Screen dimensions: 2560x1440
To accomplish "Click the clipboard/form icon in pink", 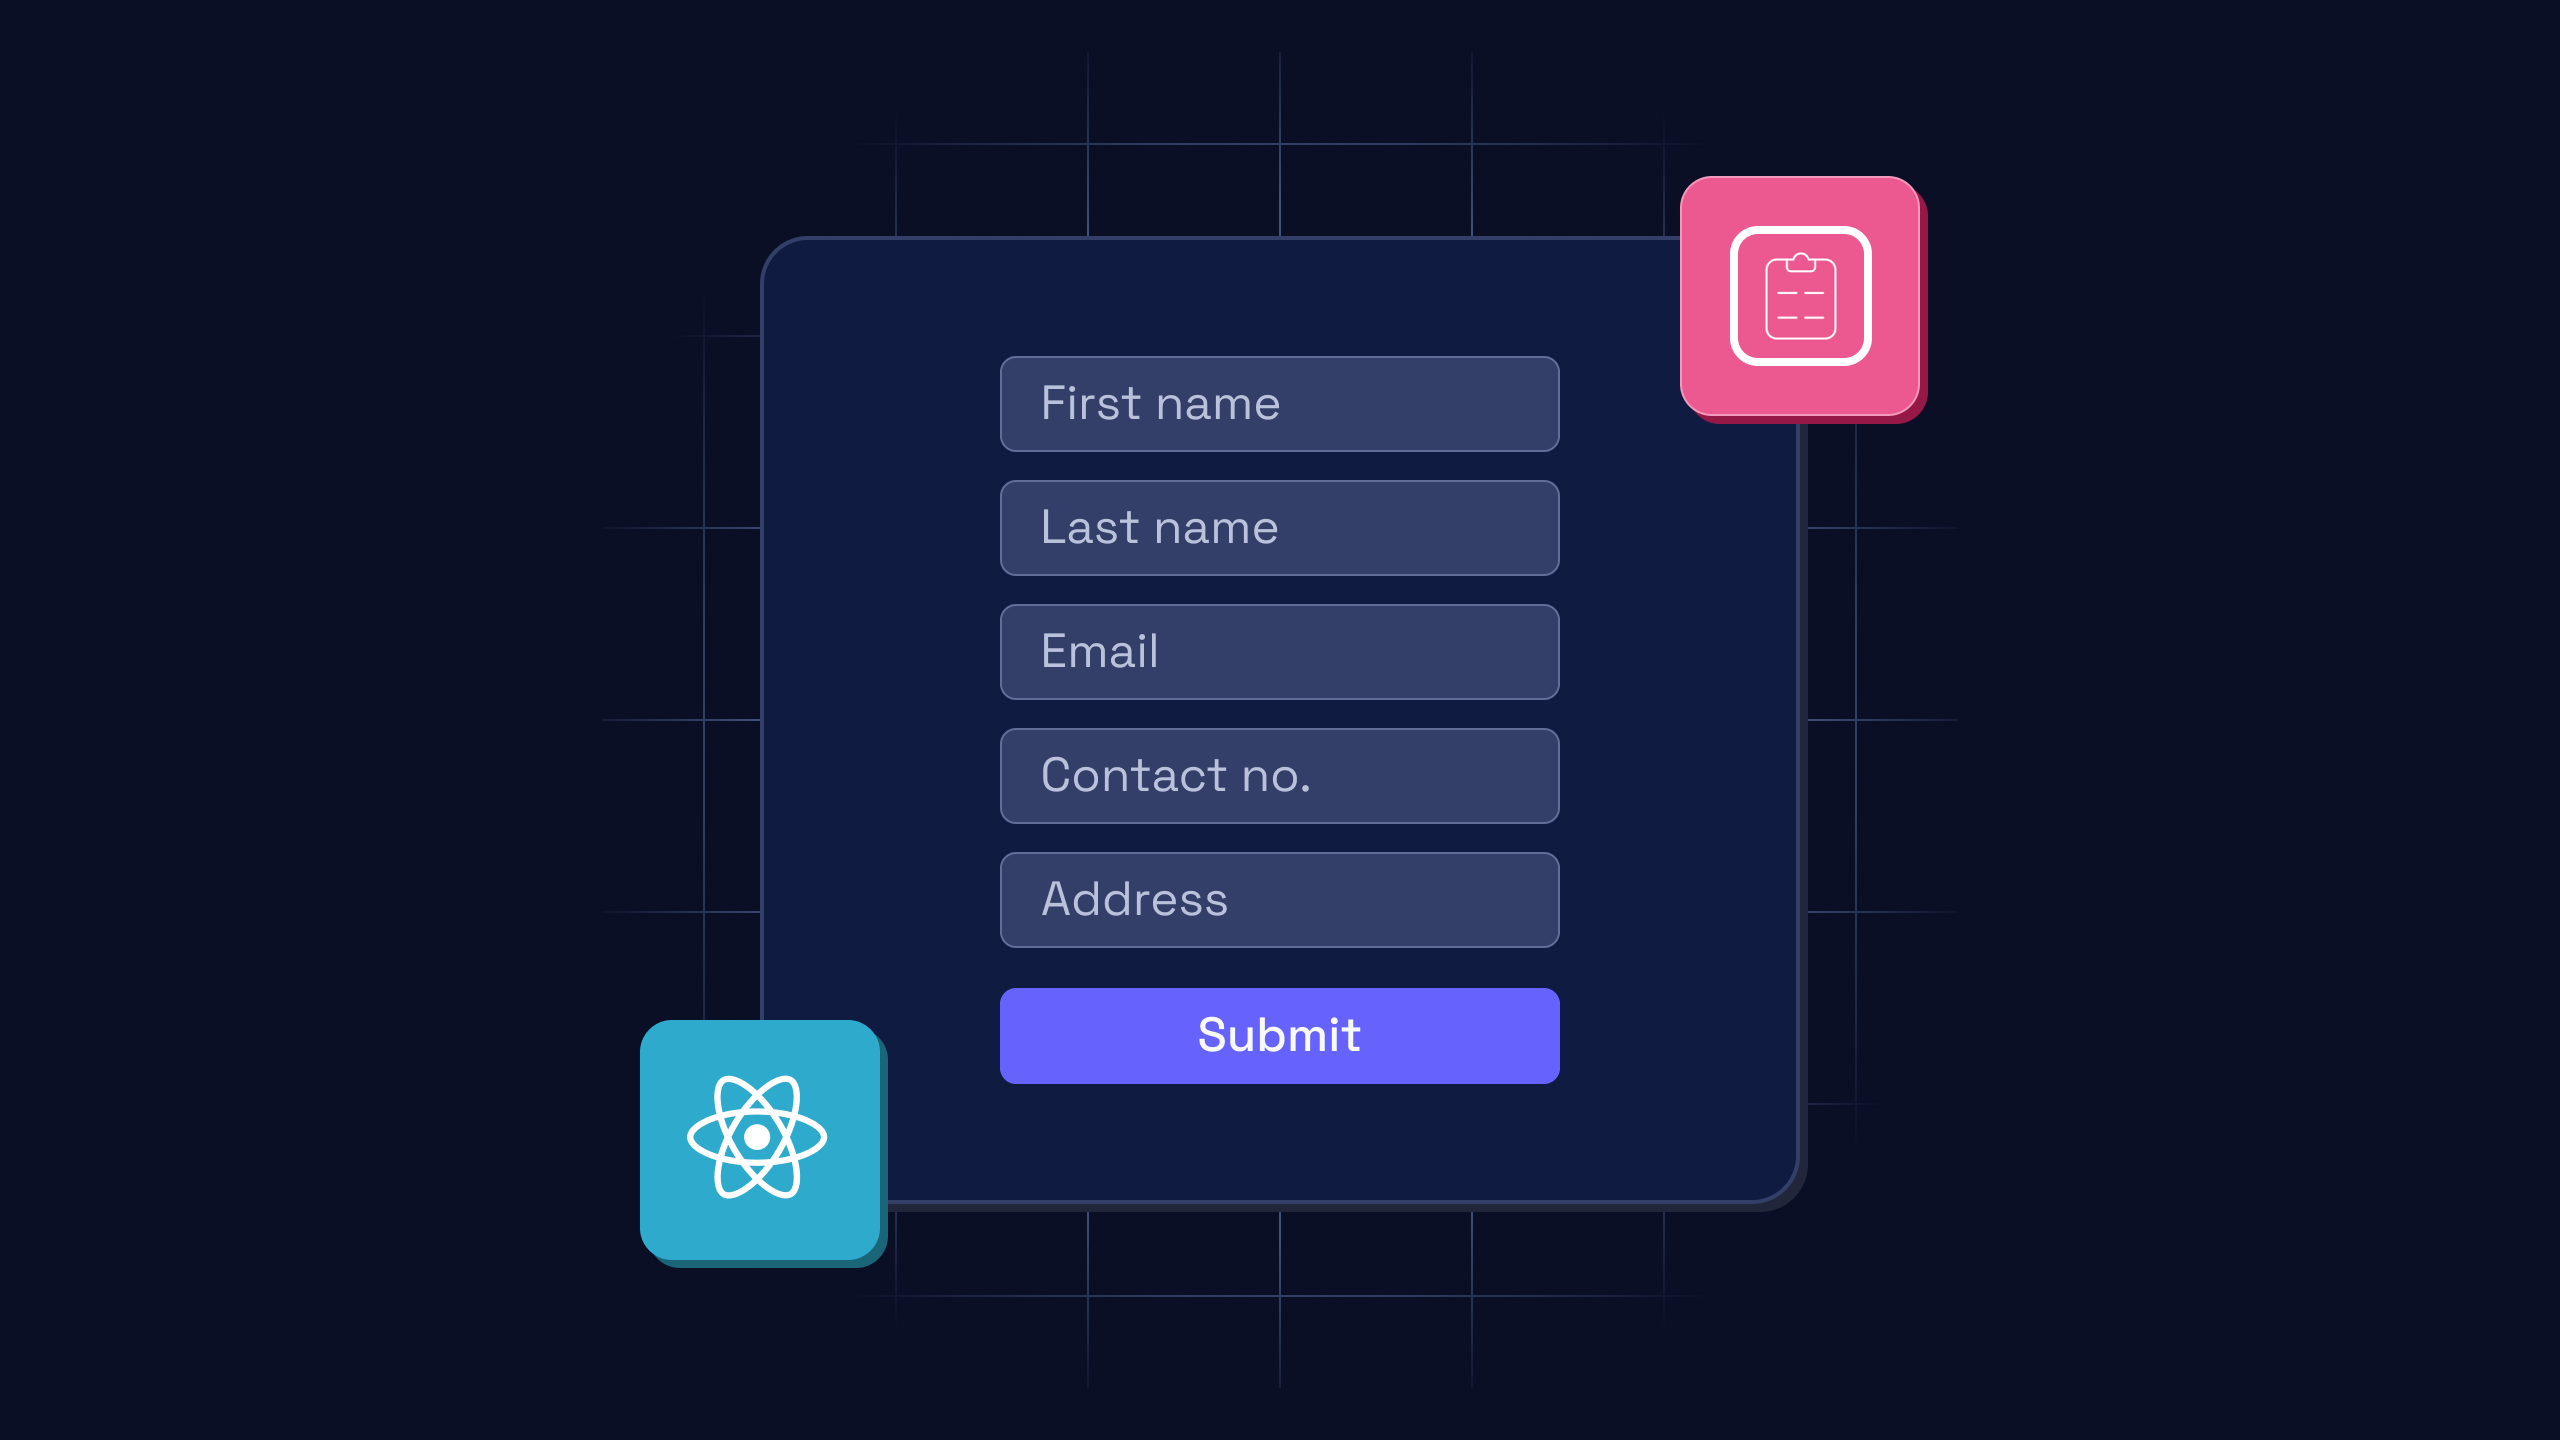I will coord(1800,295).
